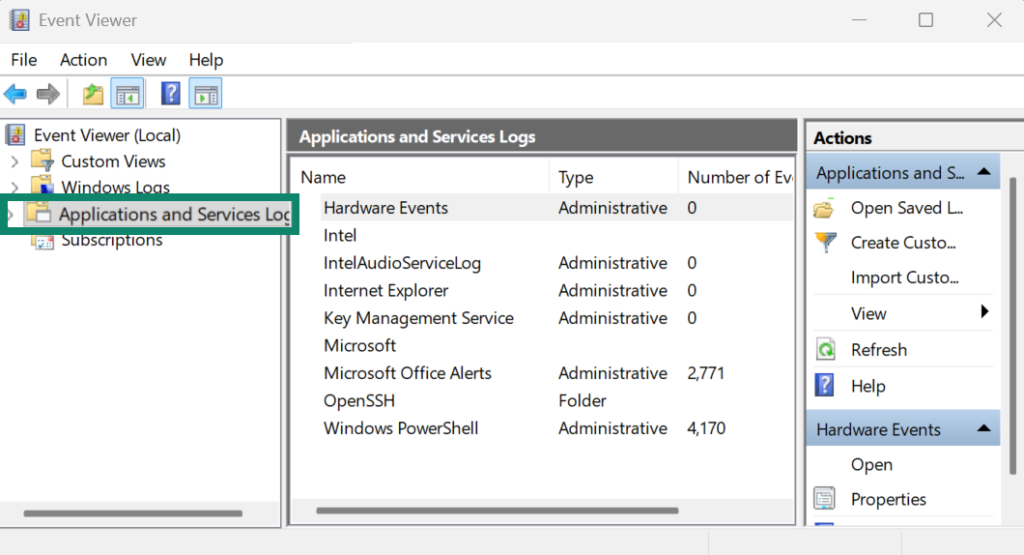1024x555 pixels.
Task: Collapse the Hardware Events actions section
Action: click(983, 429)
